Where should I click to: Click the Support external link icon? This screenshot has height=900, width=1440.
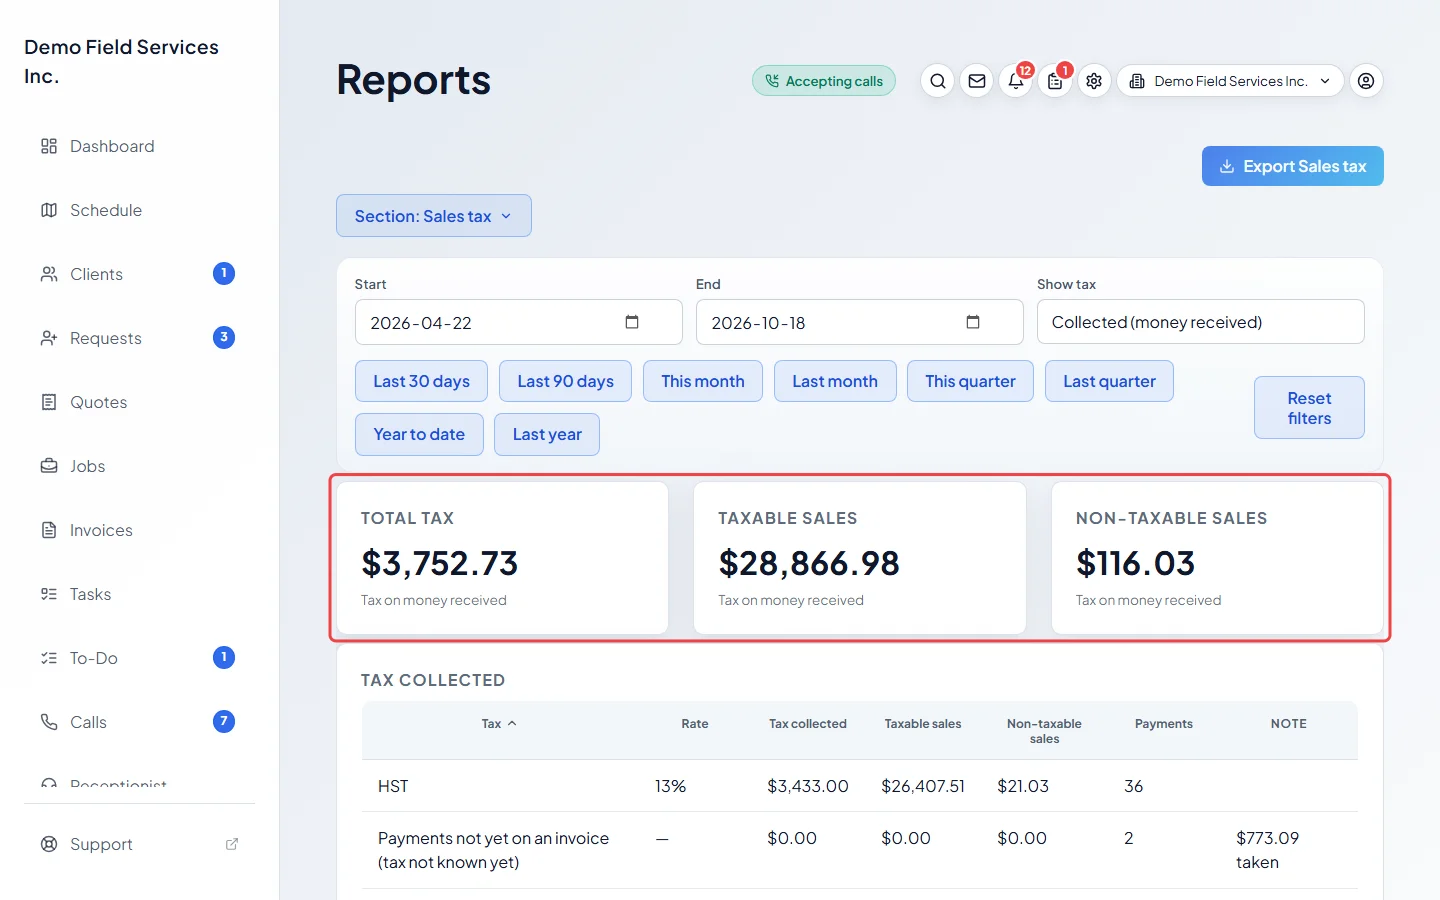click(x=232, y=844)
